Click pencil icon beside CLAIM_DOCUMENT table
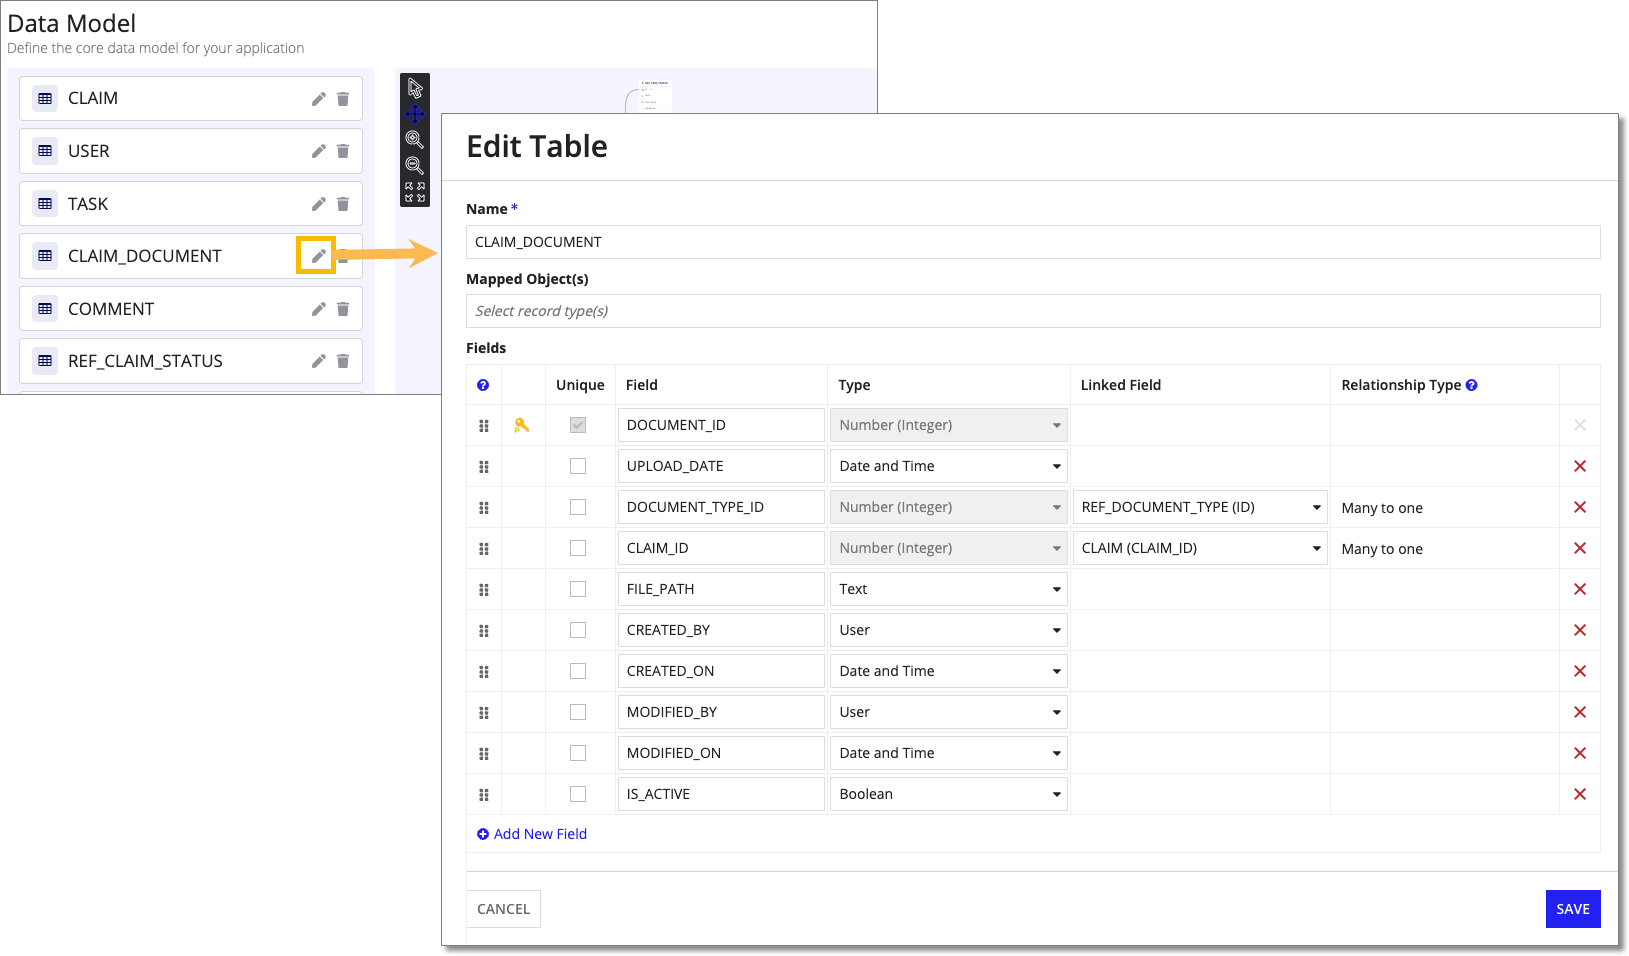The height and width of the screenshot is (956, 1629). [318, 256]
